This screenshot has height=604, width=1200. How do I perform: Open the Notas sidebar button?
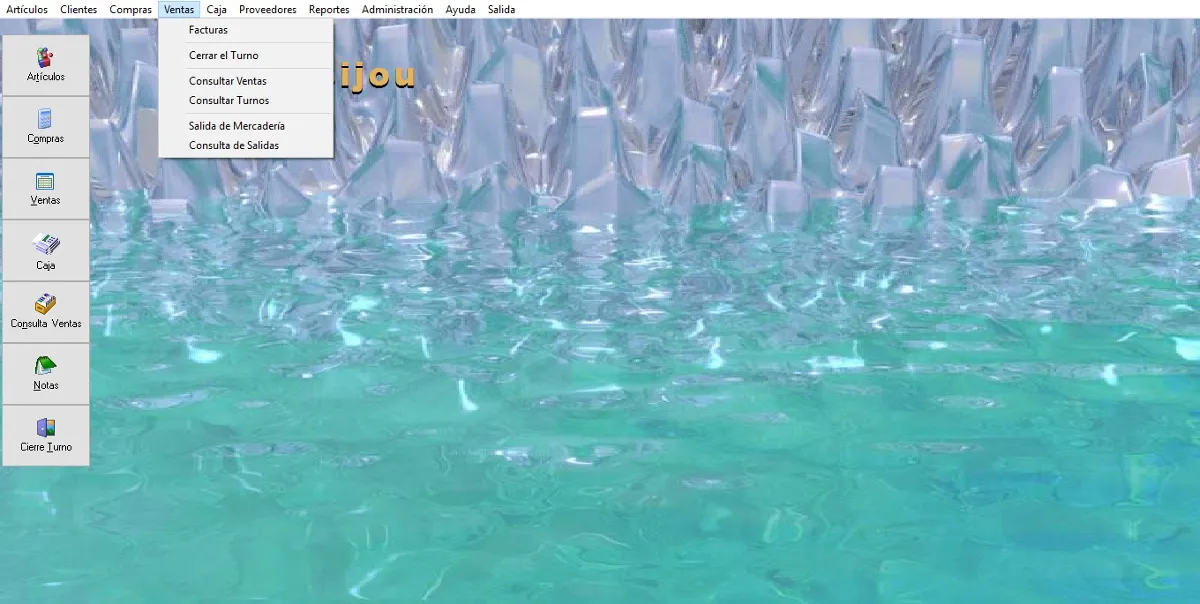click(46, 374)
